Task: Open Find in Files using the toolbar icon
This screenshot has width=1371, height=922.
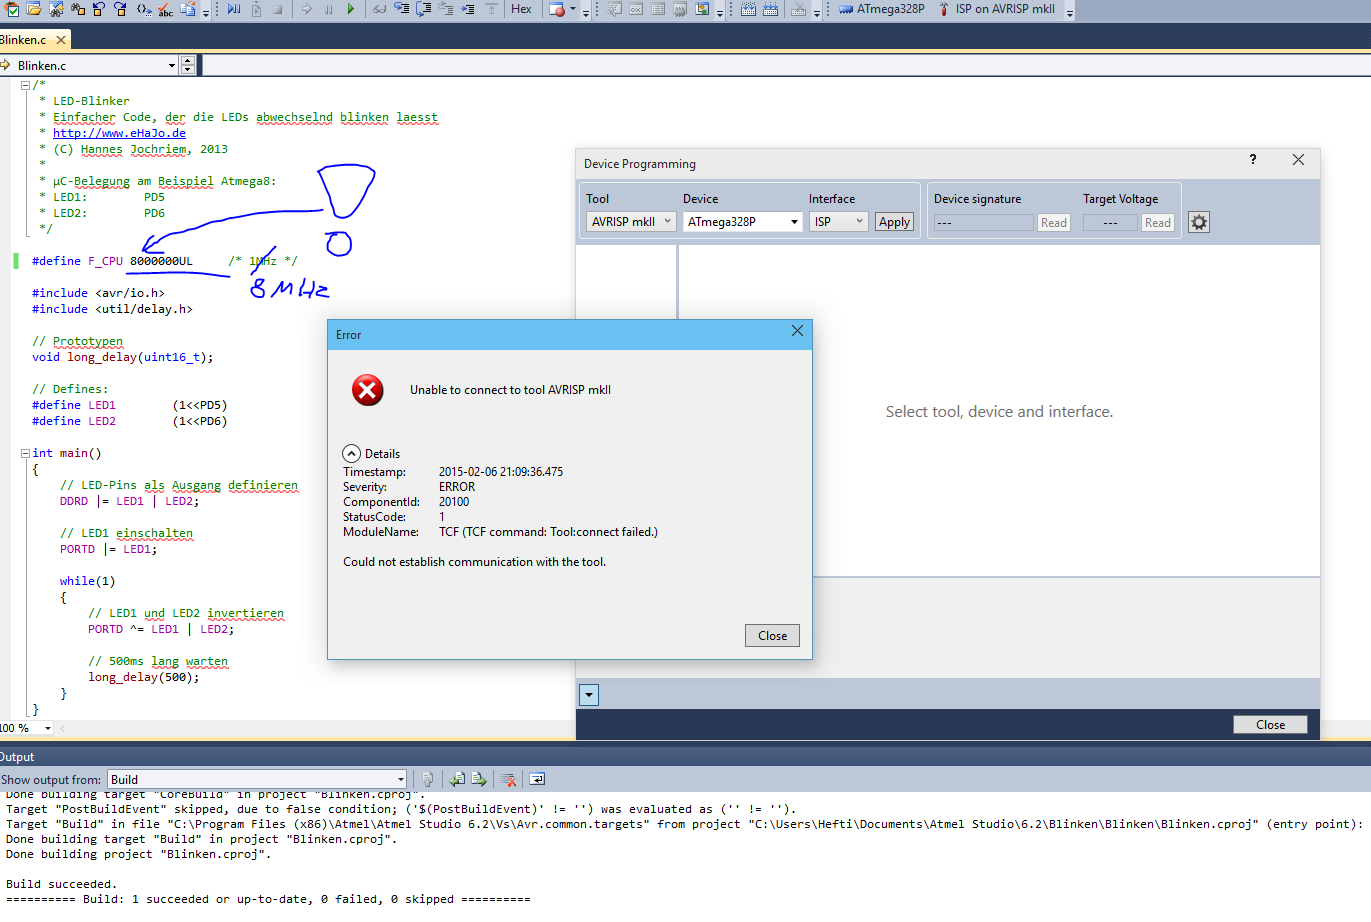Action: click(57, 10)
